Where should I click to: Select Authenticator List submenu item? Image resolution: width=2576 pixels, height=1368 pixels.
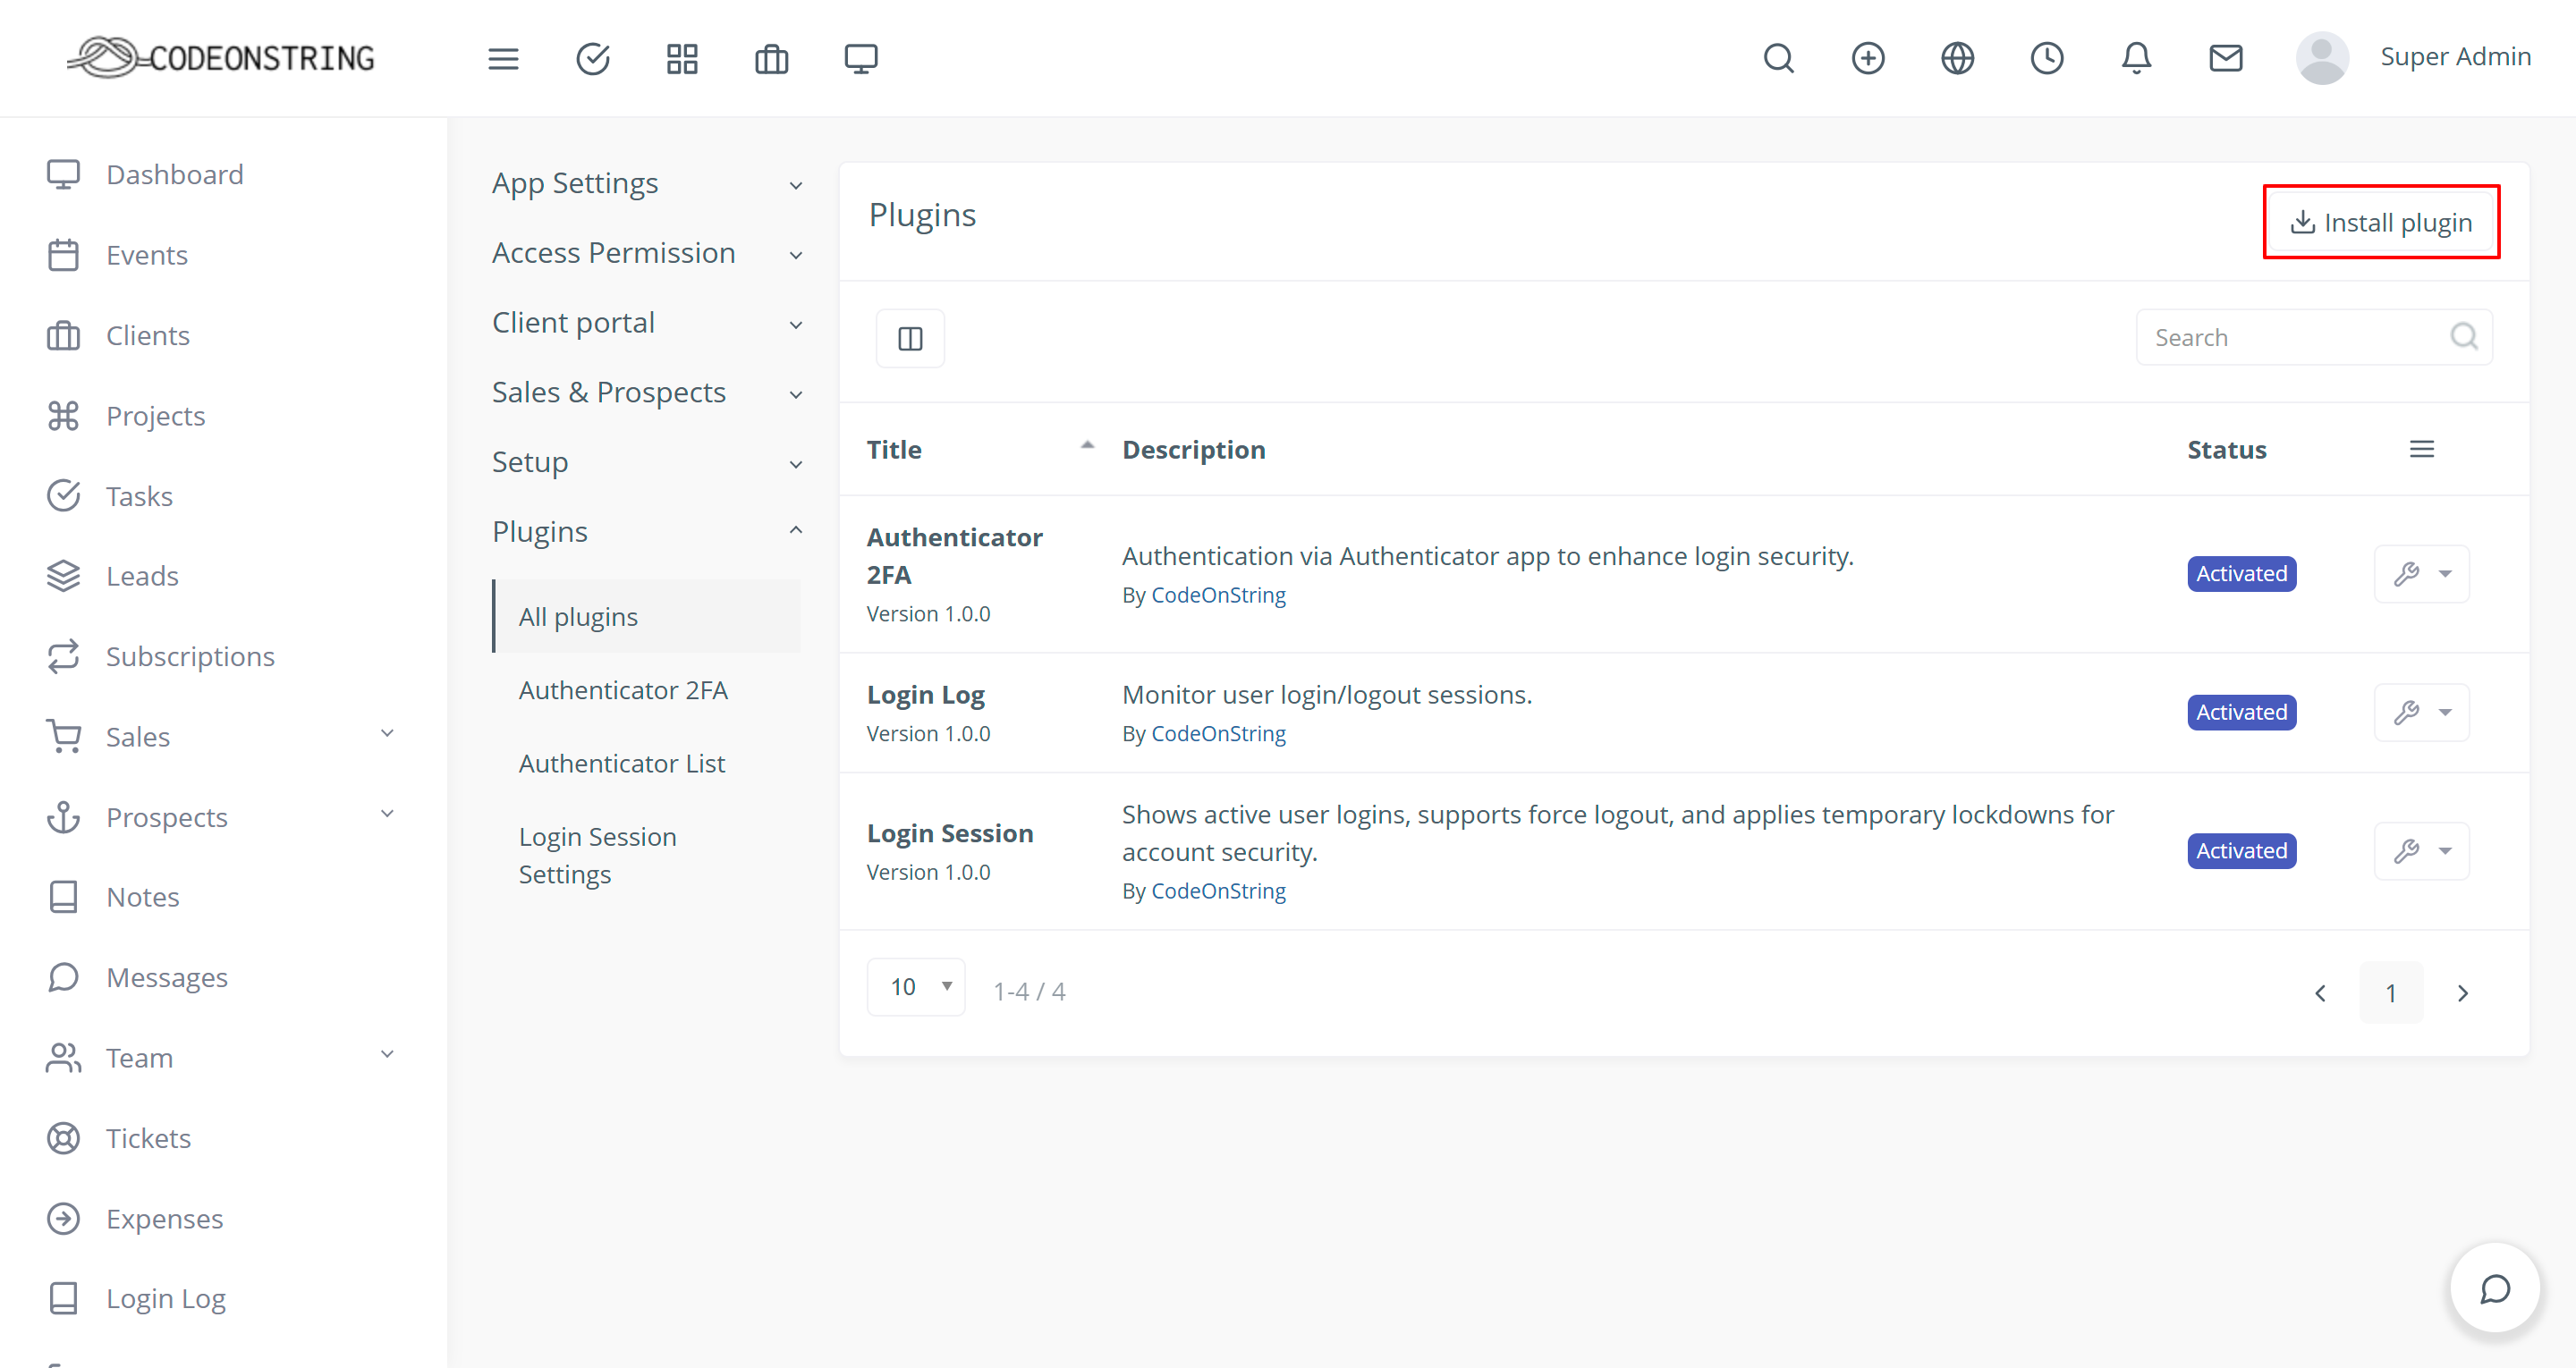pos(621,763)
